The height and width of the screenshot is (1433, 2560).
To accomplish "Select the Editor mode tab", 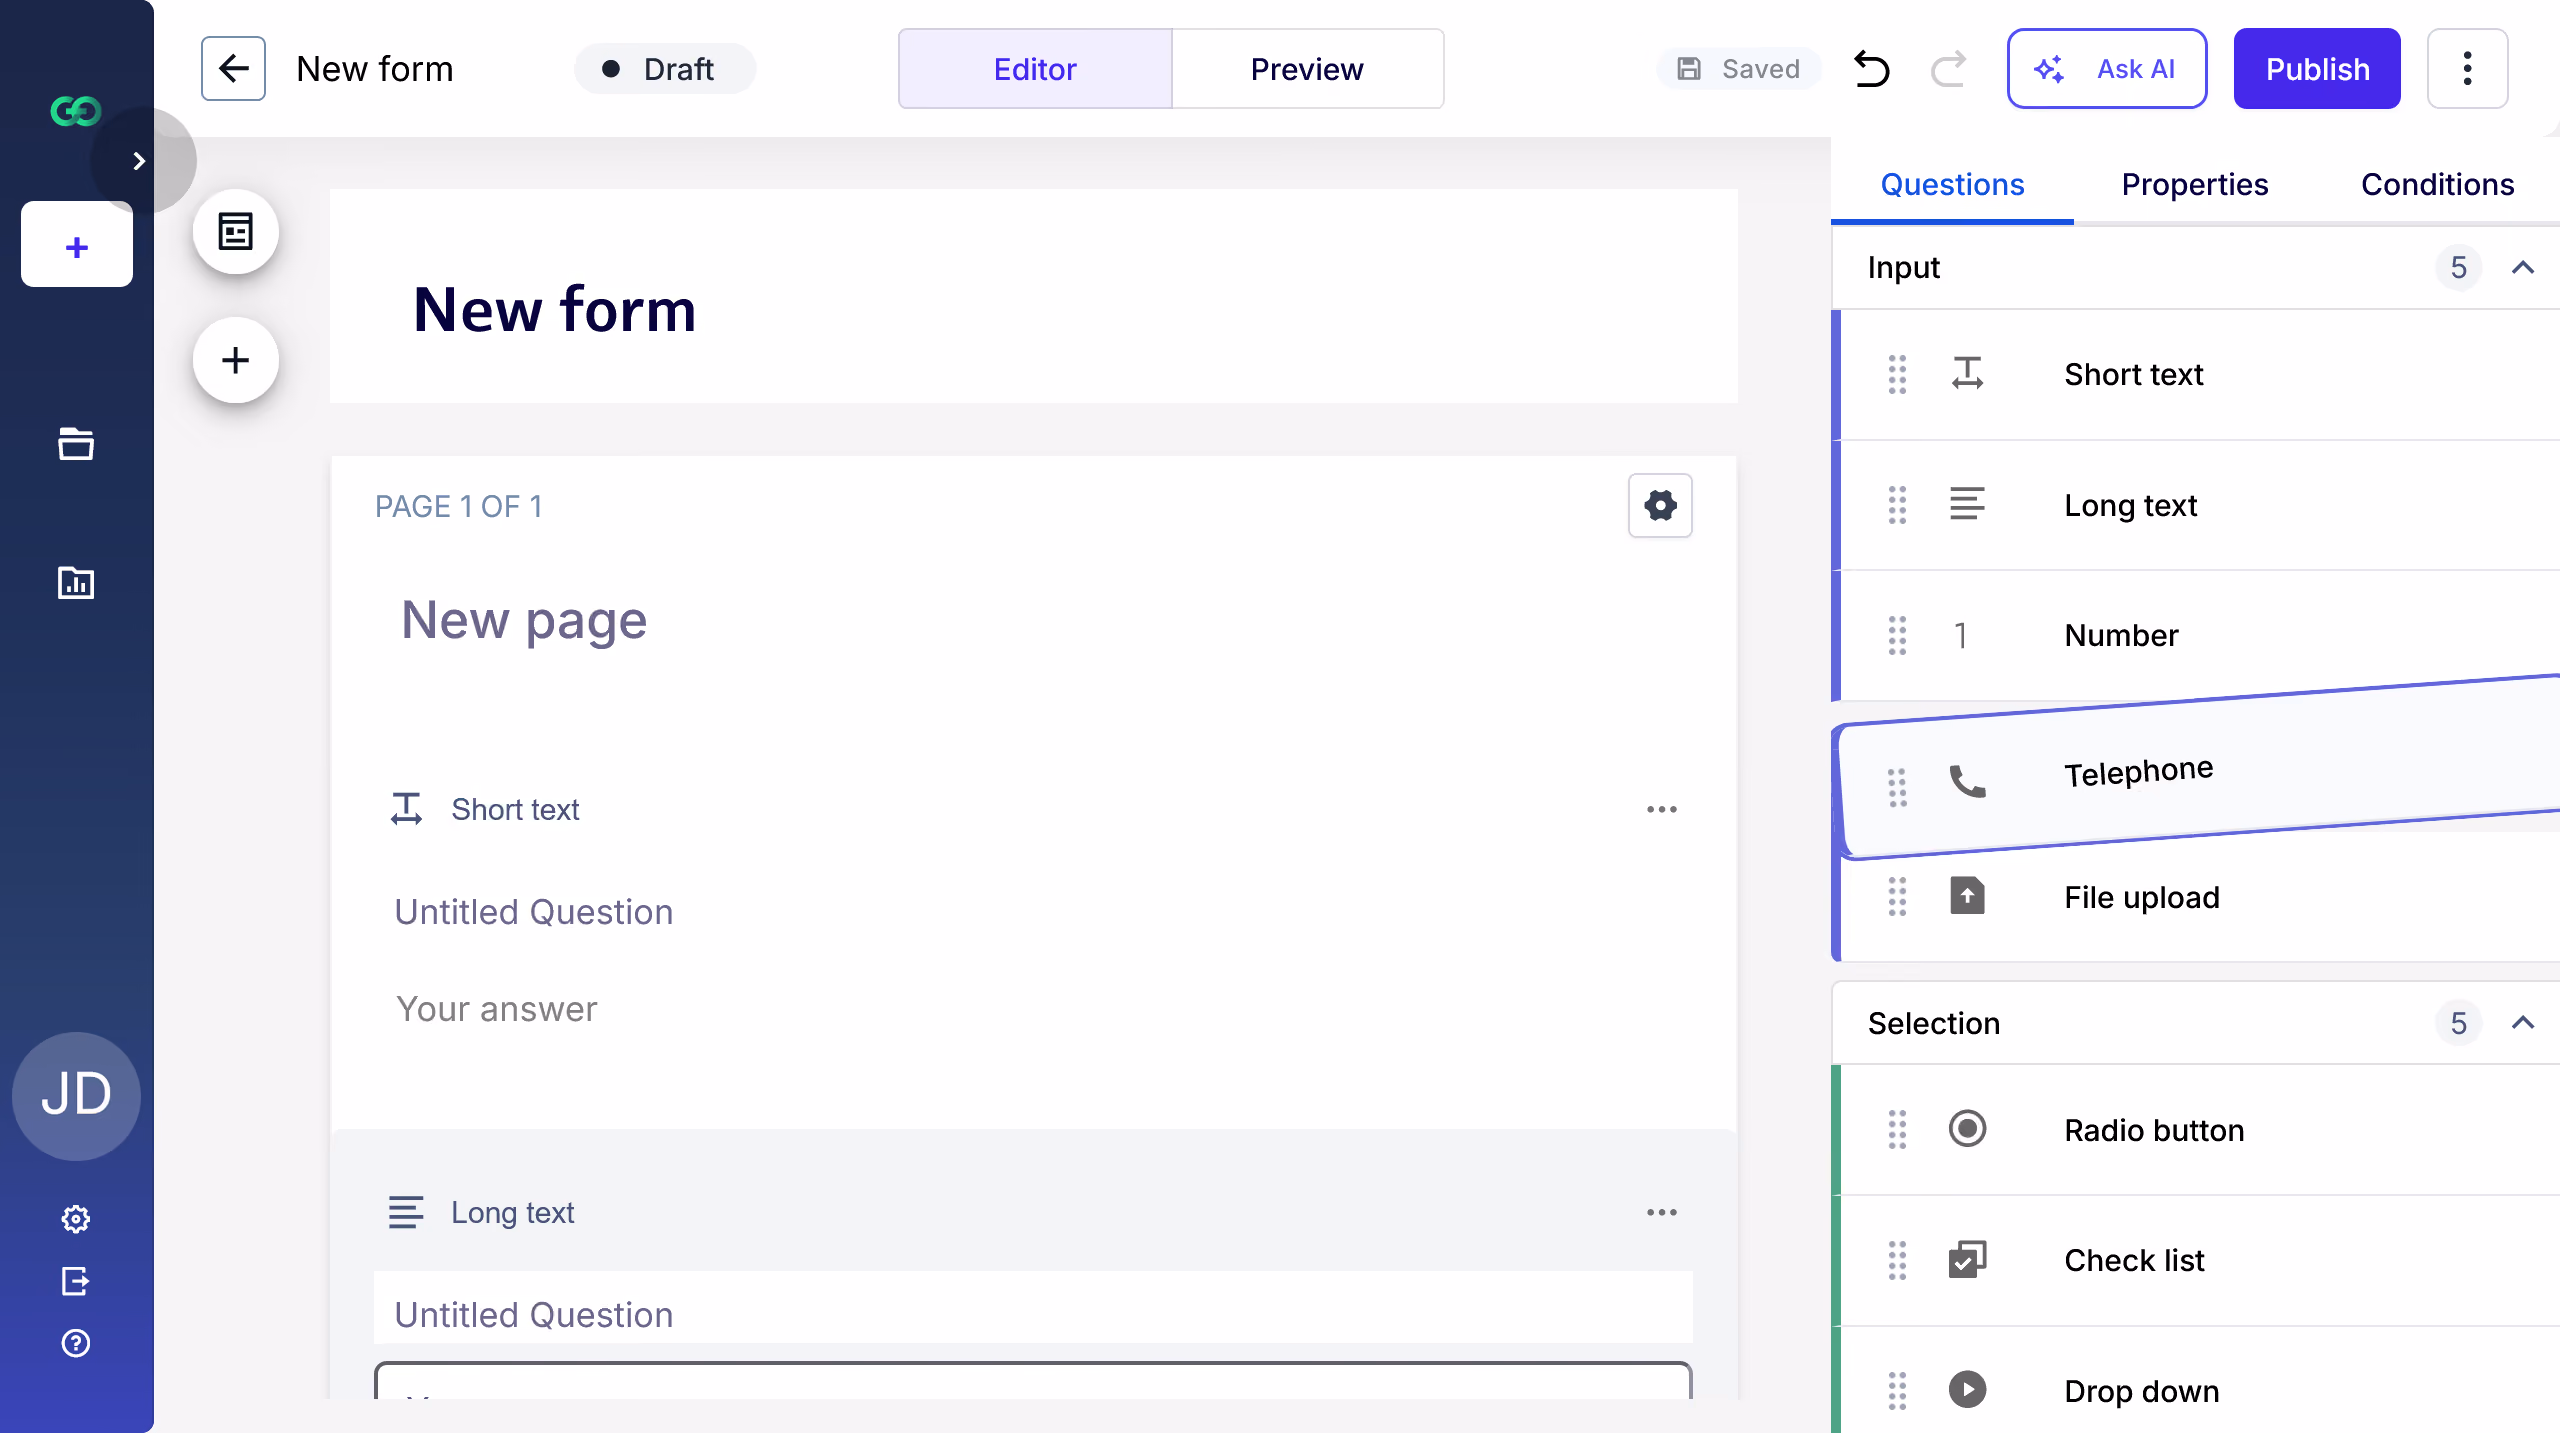I will (x=1035, y=69).
